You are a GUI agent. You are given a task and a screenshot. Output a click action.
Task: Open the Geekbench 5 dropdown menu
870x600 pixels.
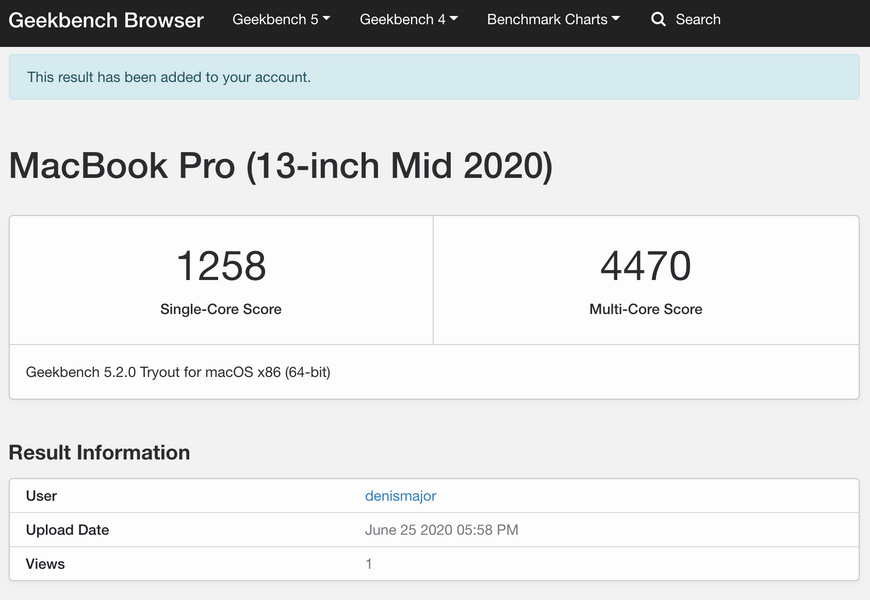pos(281,19)
